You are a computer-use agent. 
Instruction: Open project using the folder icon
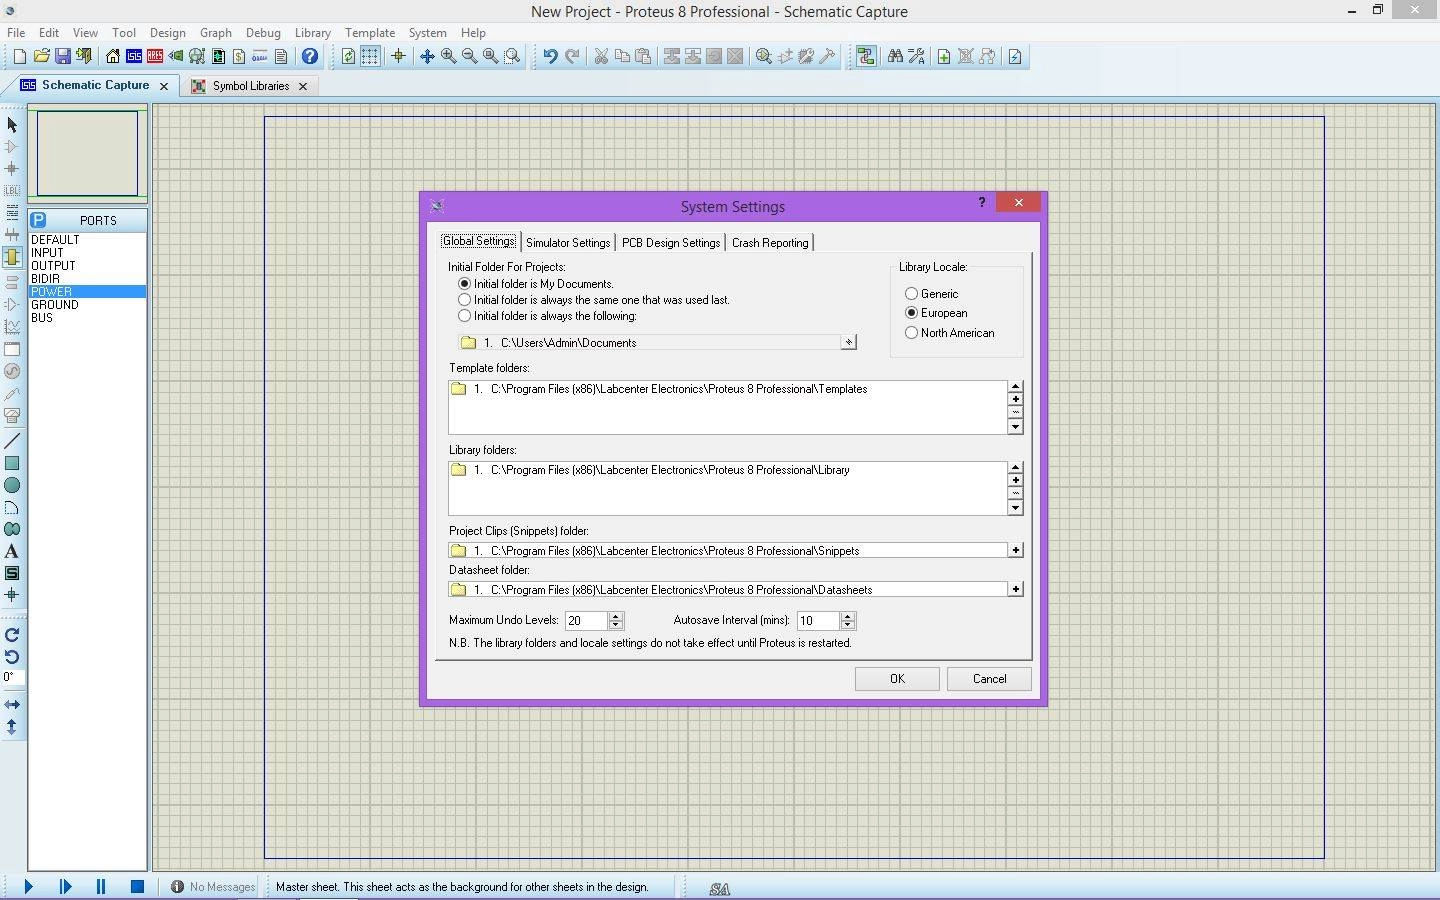click(x=41, y=57)
